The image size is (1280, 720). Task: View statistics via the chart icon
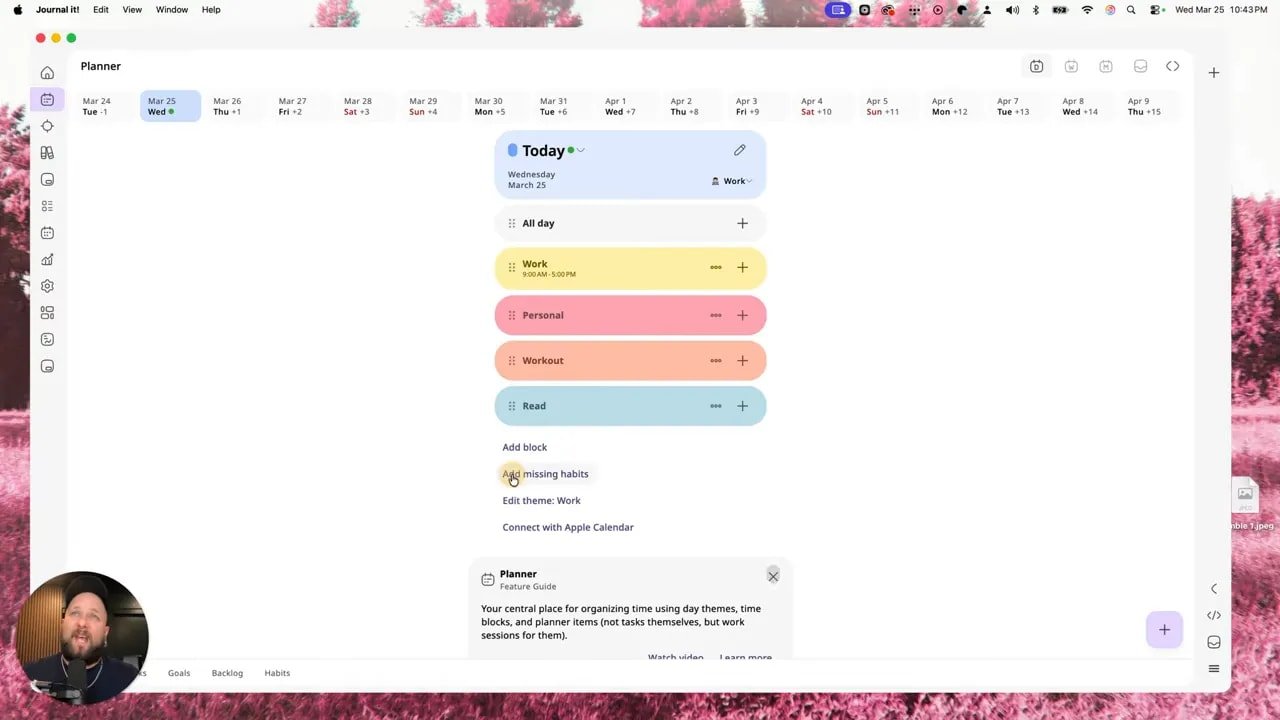(47, 259)
